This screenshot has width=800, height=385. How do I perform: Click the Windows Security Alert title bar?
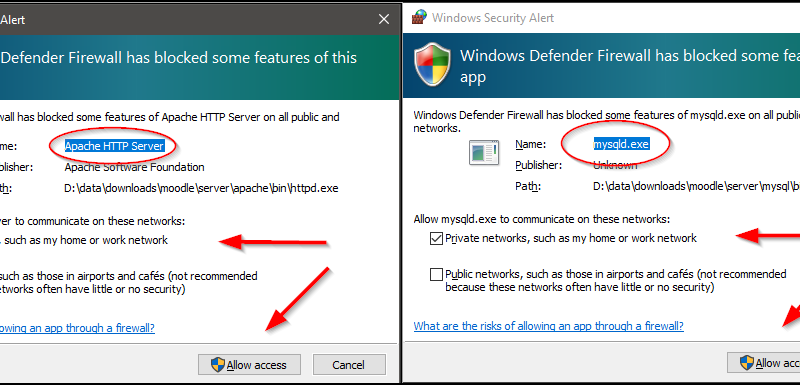[x=601, y=17]
